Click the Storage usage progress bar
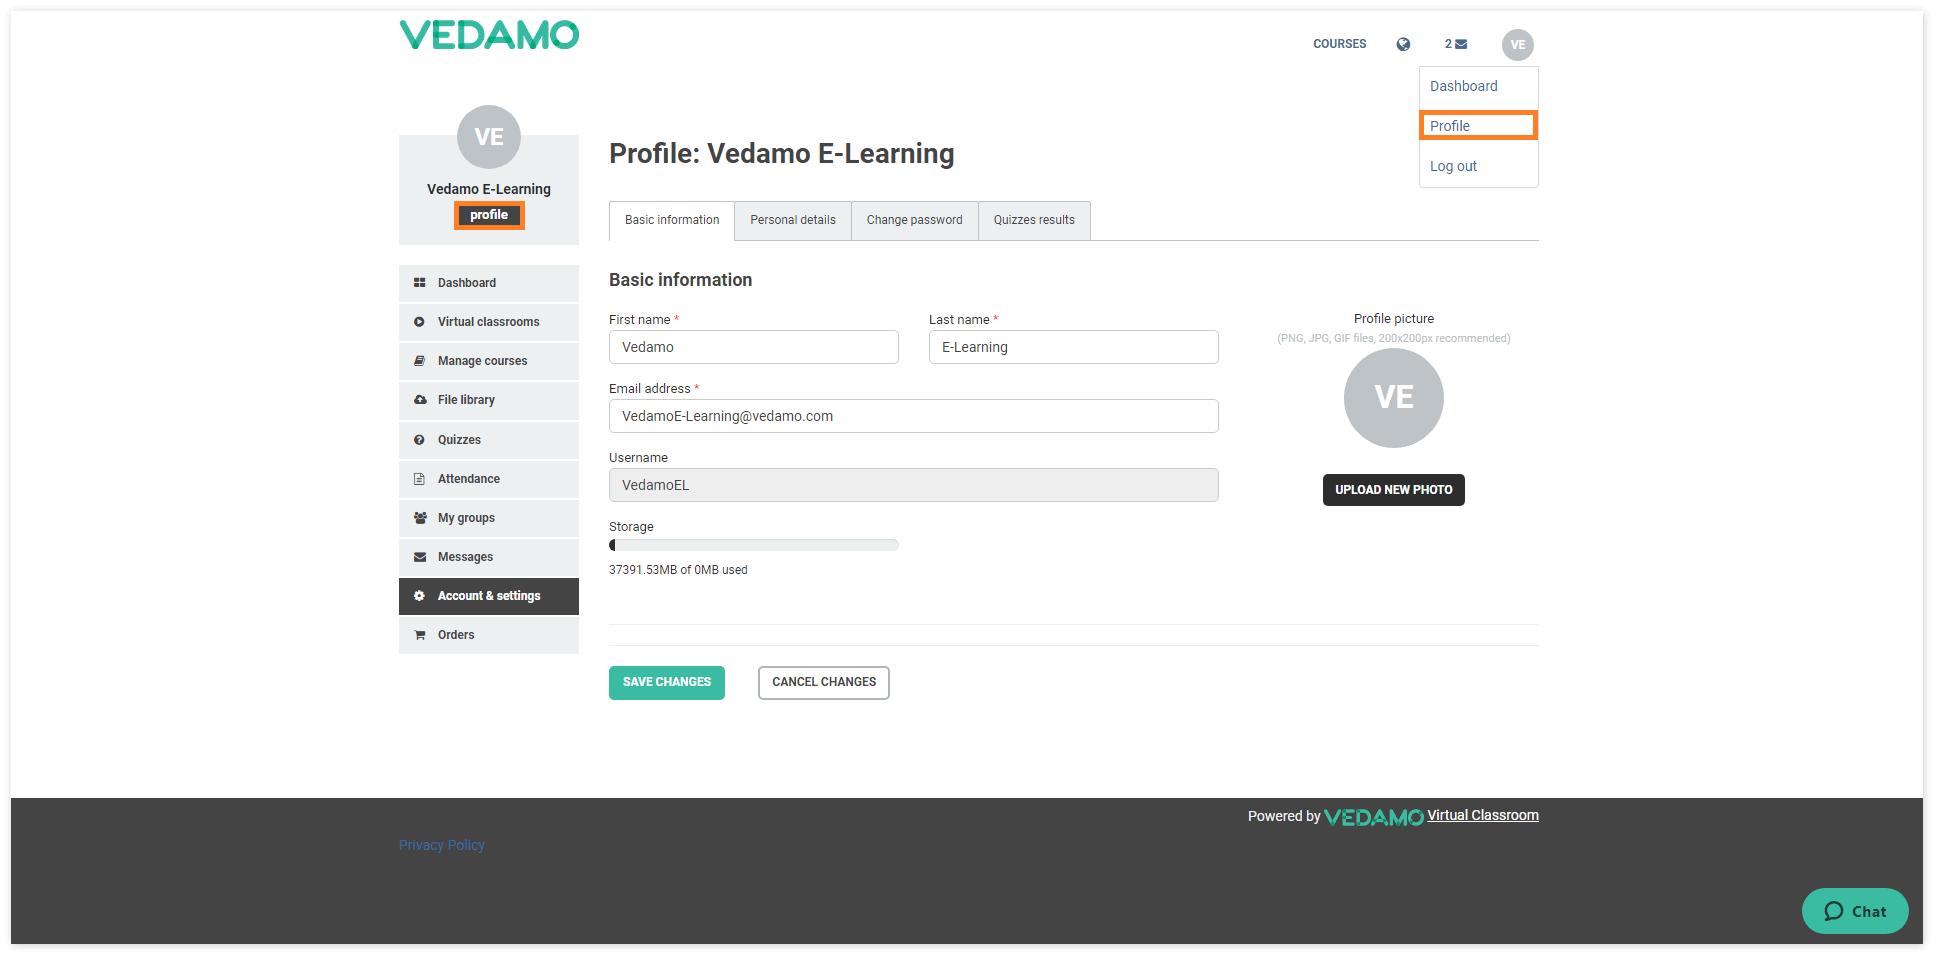1936x957 pixels. 754,545
